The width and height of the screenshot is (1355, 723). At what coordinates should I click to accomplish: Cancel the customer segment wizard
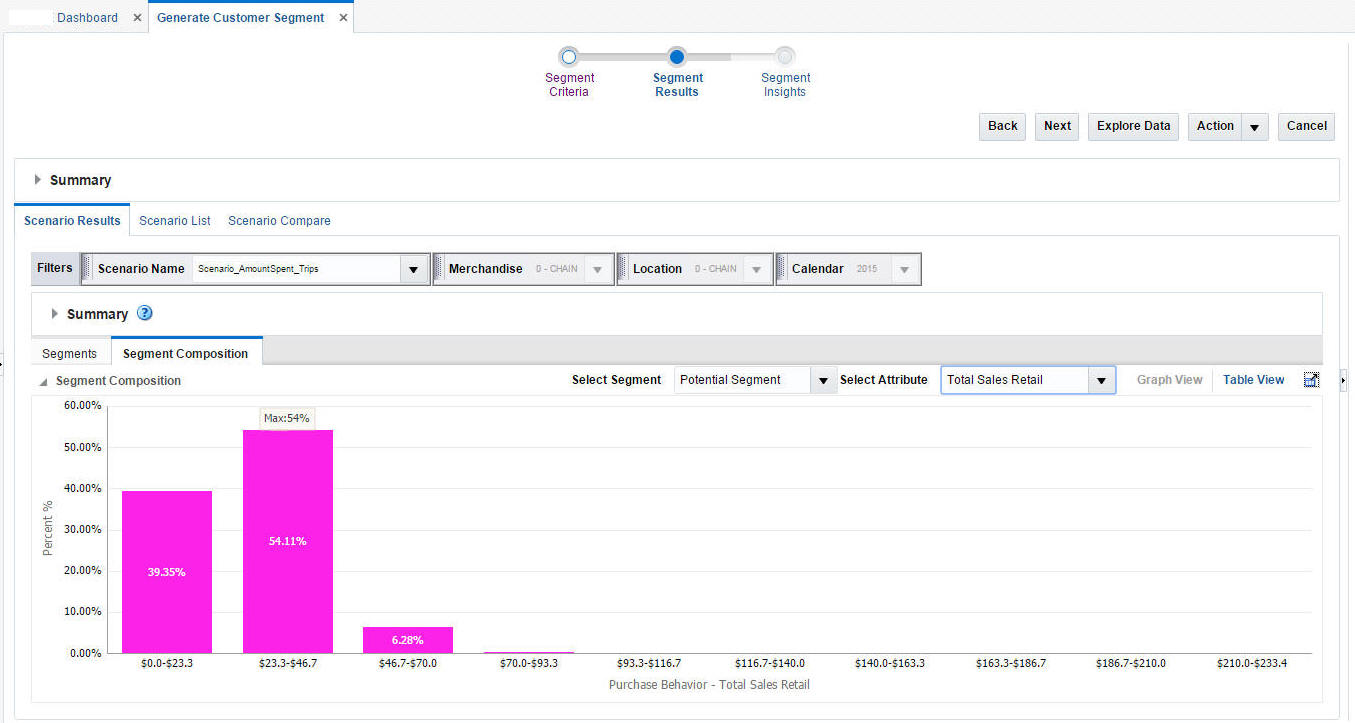click(x=1306, y=126)
